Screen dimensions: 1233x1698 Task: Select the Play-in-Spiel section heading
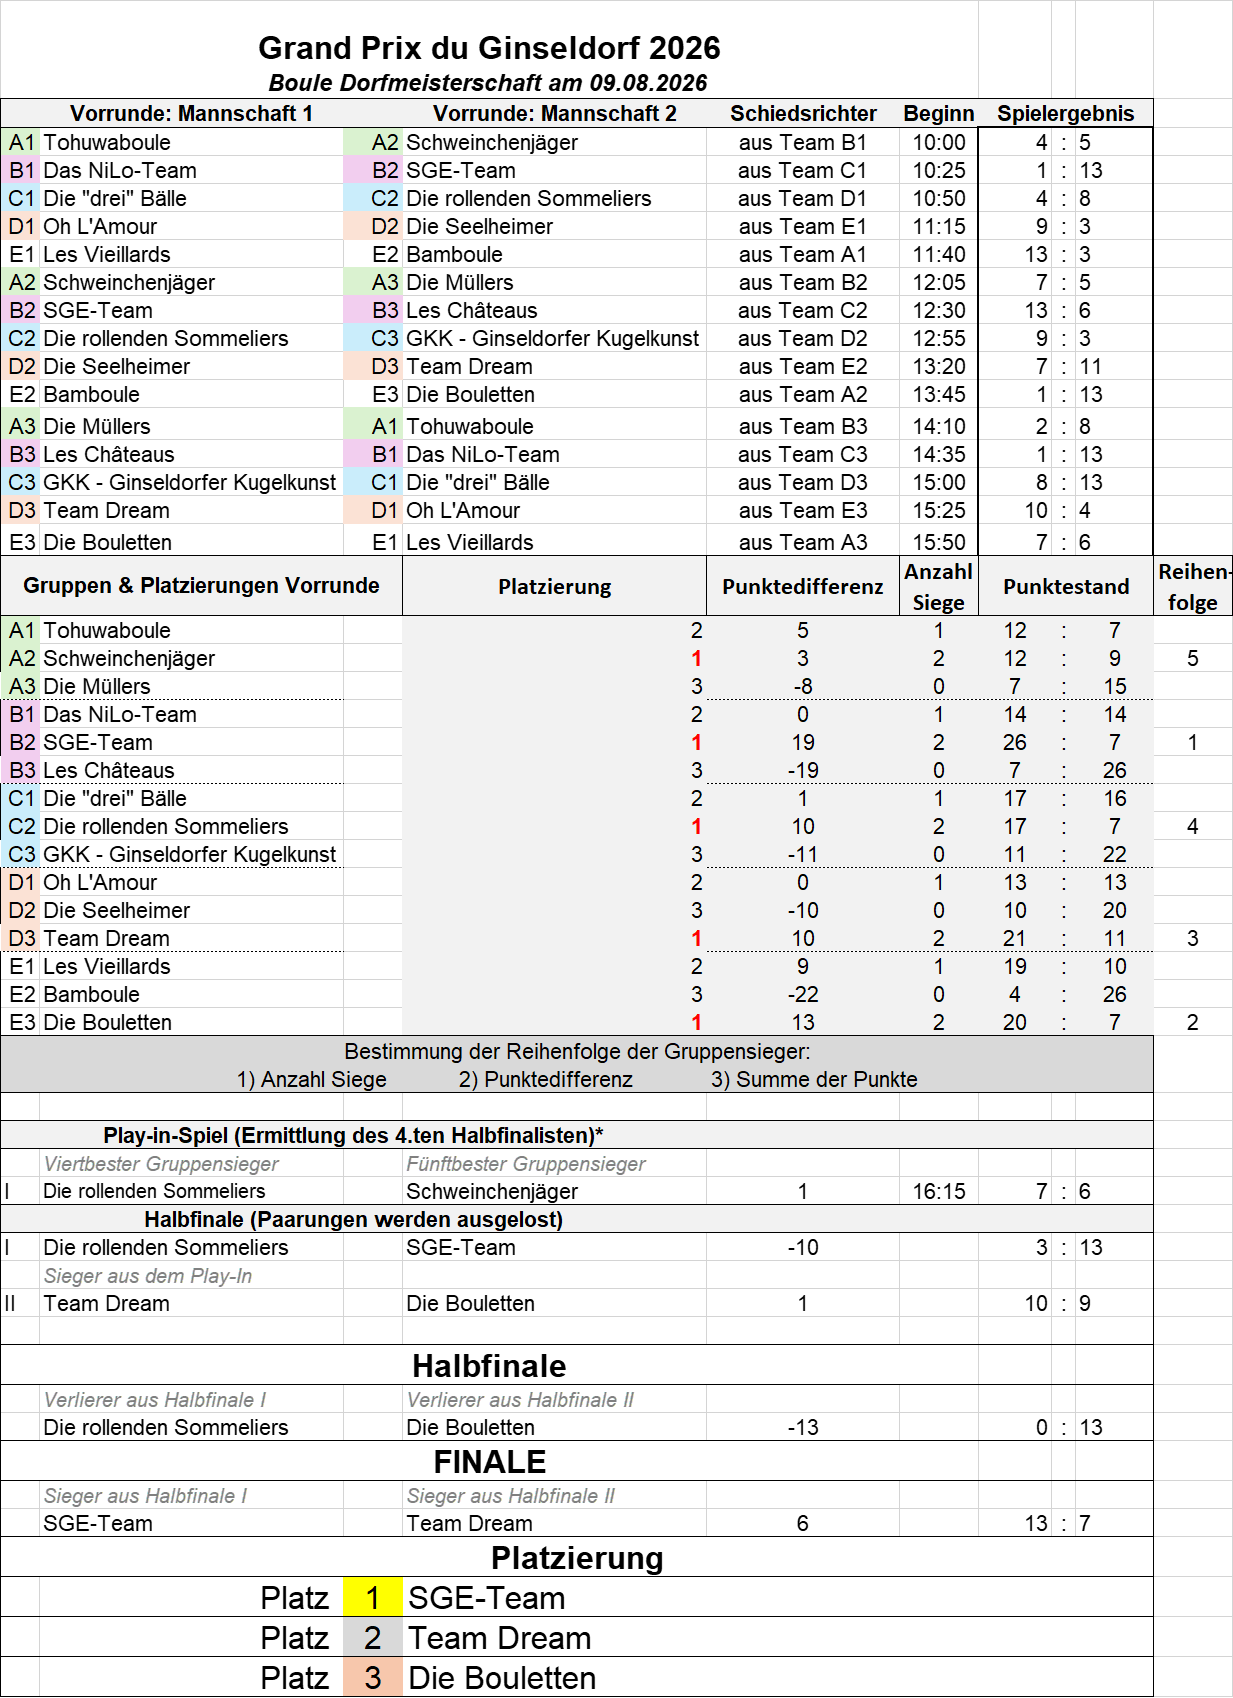tap(353, 1135)
